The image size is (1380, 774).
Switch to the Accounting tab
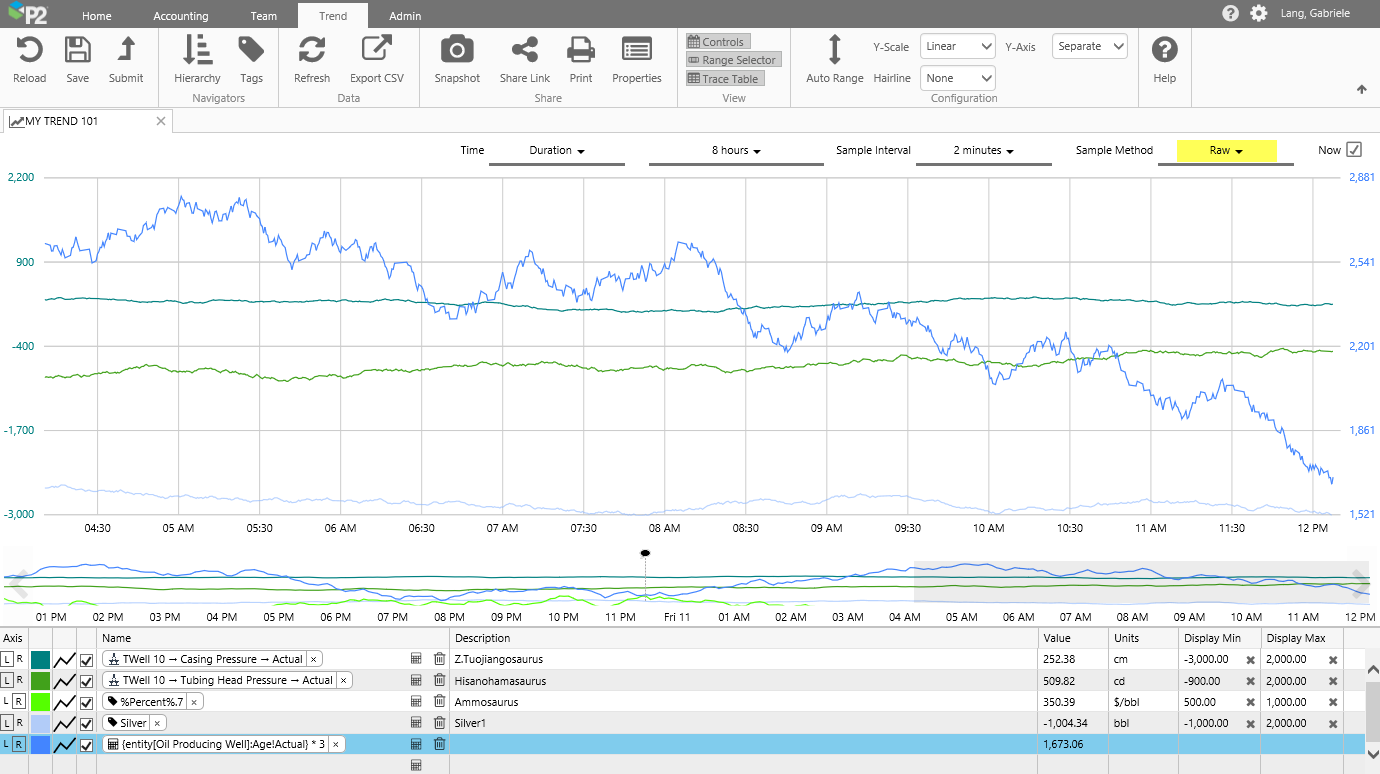tap(181, 16)
